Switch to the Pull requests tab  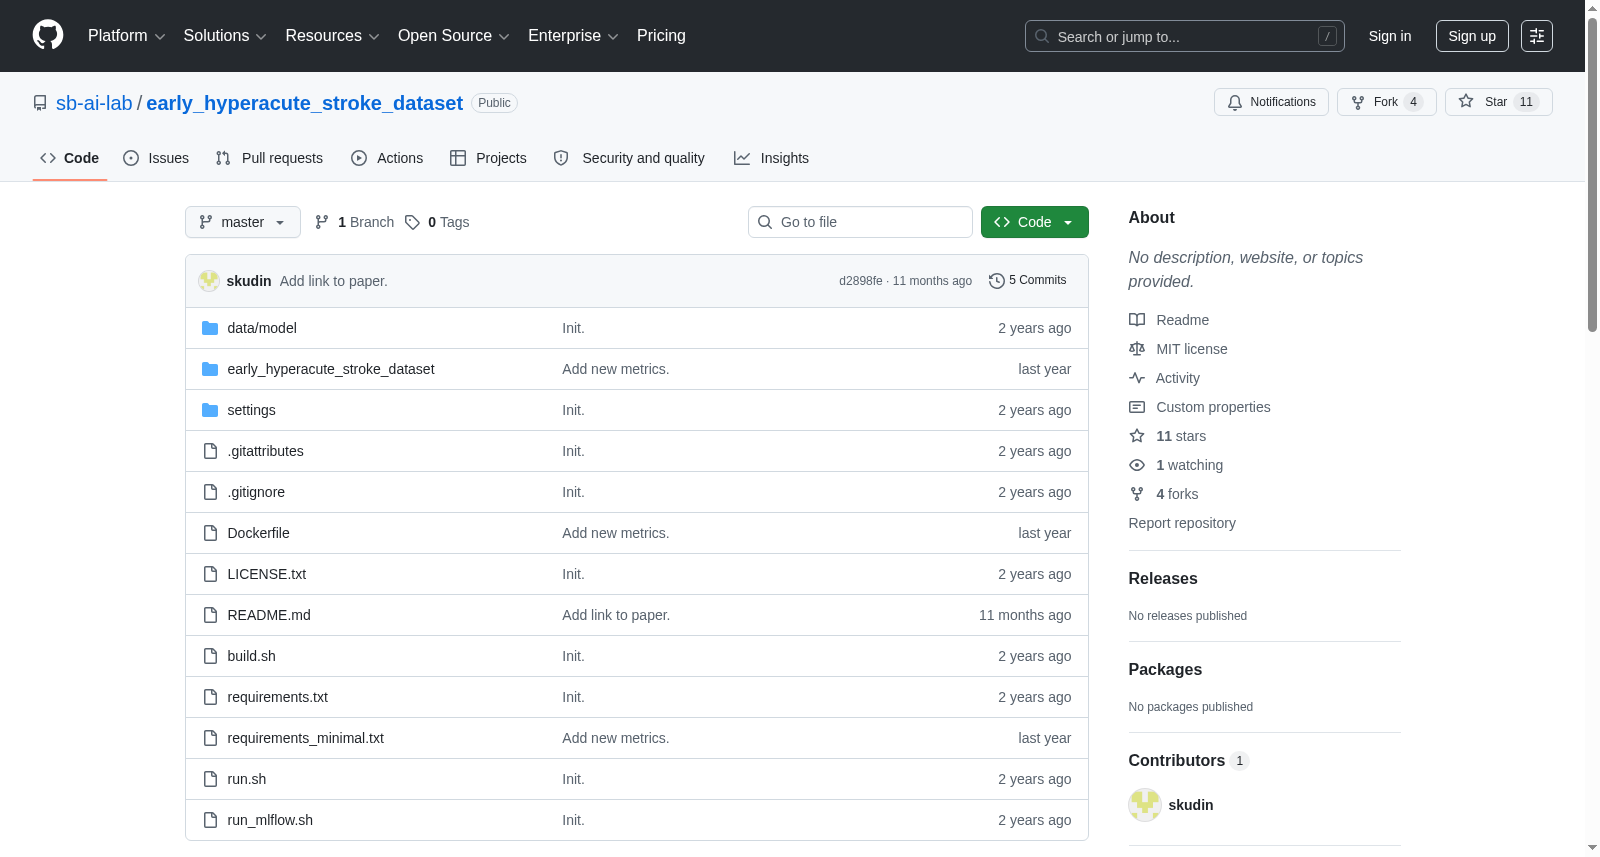click(x=269, y=158)
